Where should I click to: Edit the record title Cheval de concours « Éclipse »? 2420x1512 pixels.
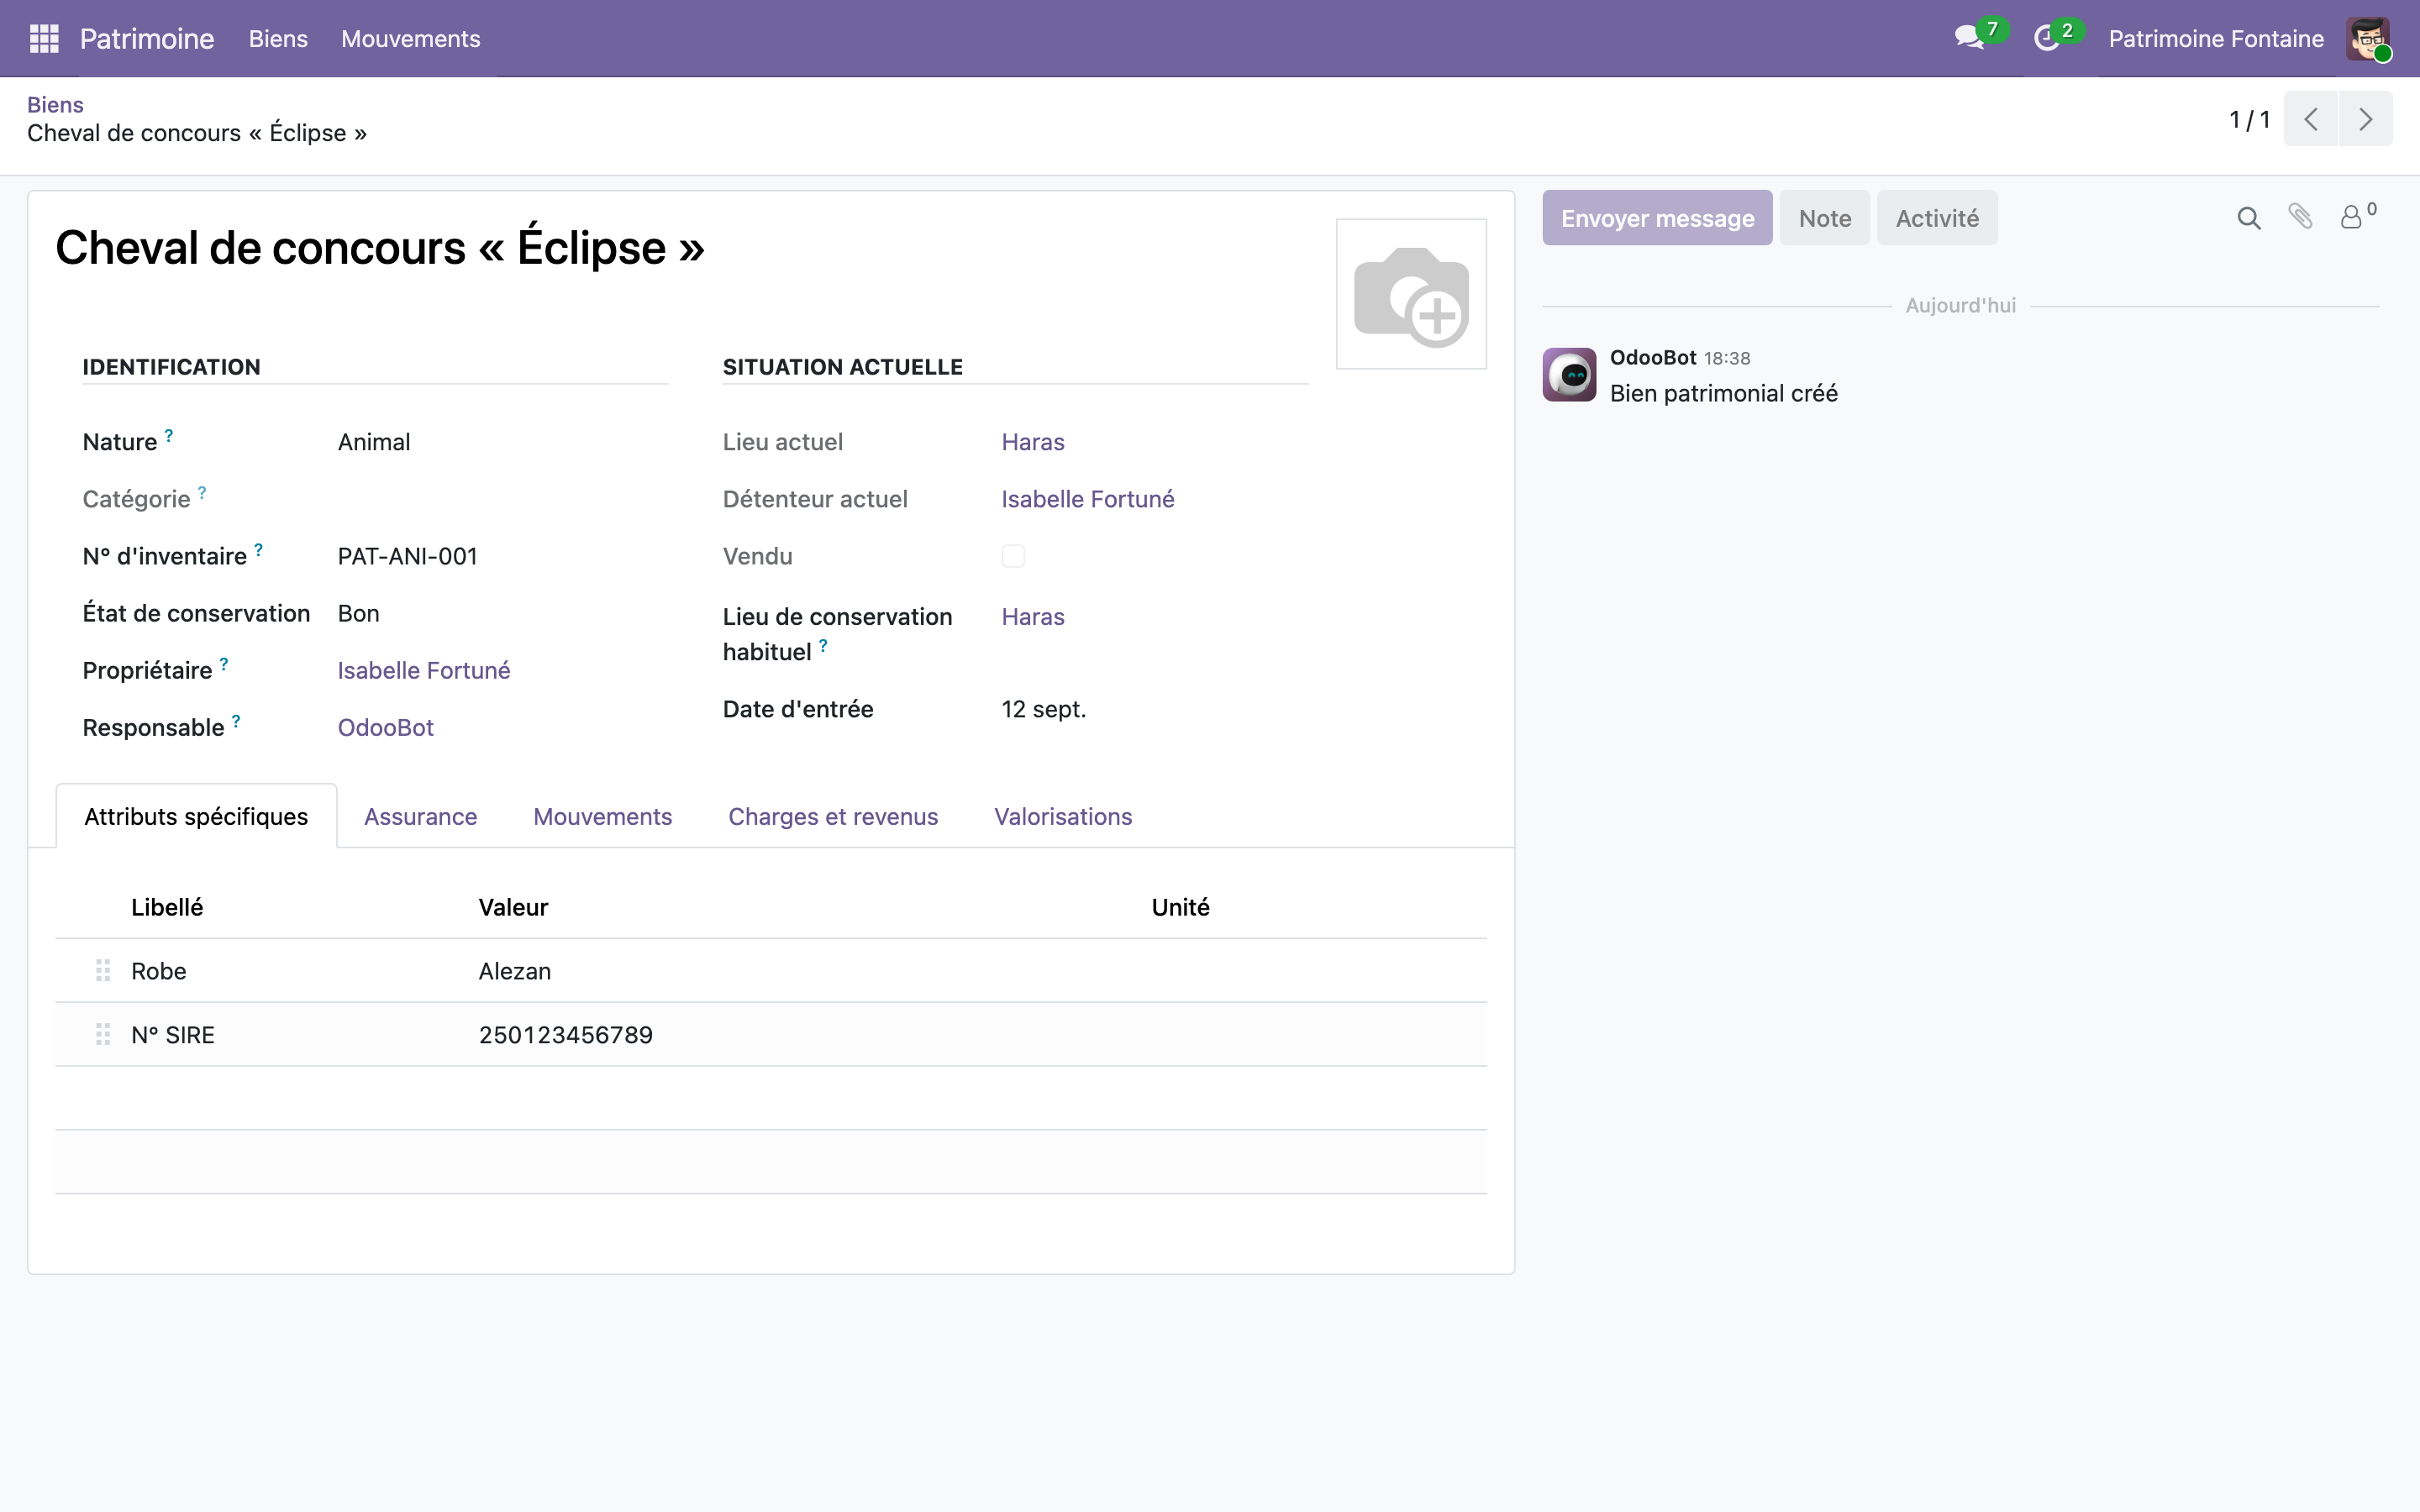[380, 247]
